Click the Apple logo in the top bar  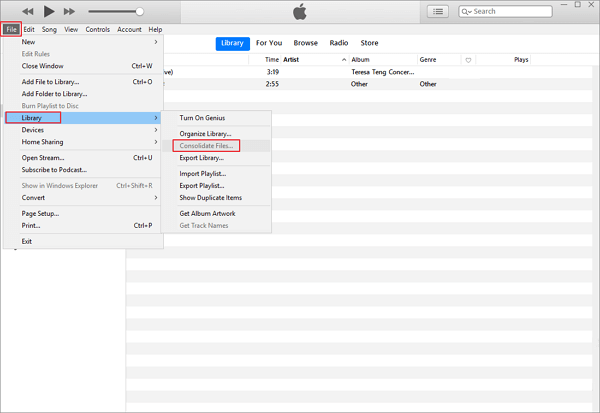pos(300,11)
